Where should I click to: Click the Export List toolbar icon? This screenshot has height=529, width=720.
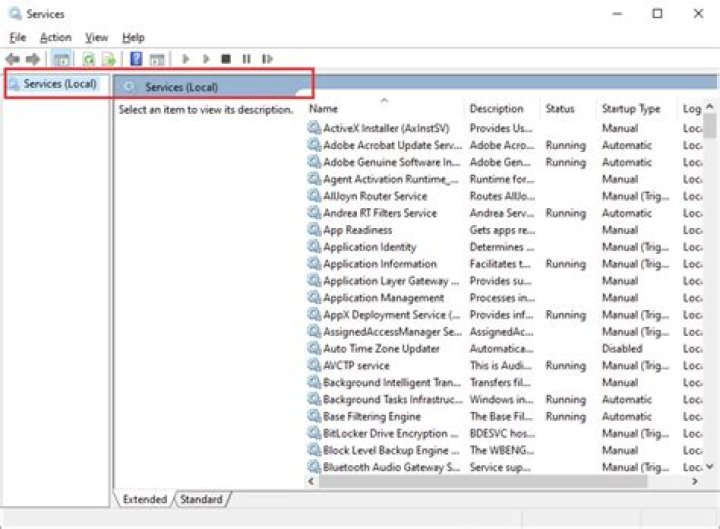click(108, 60)
